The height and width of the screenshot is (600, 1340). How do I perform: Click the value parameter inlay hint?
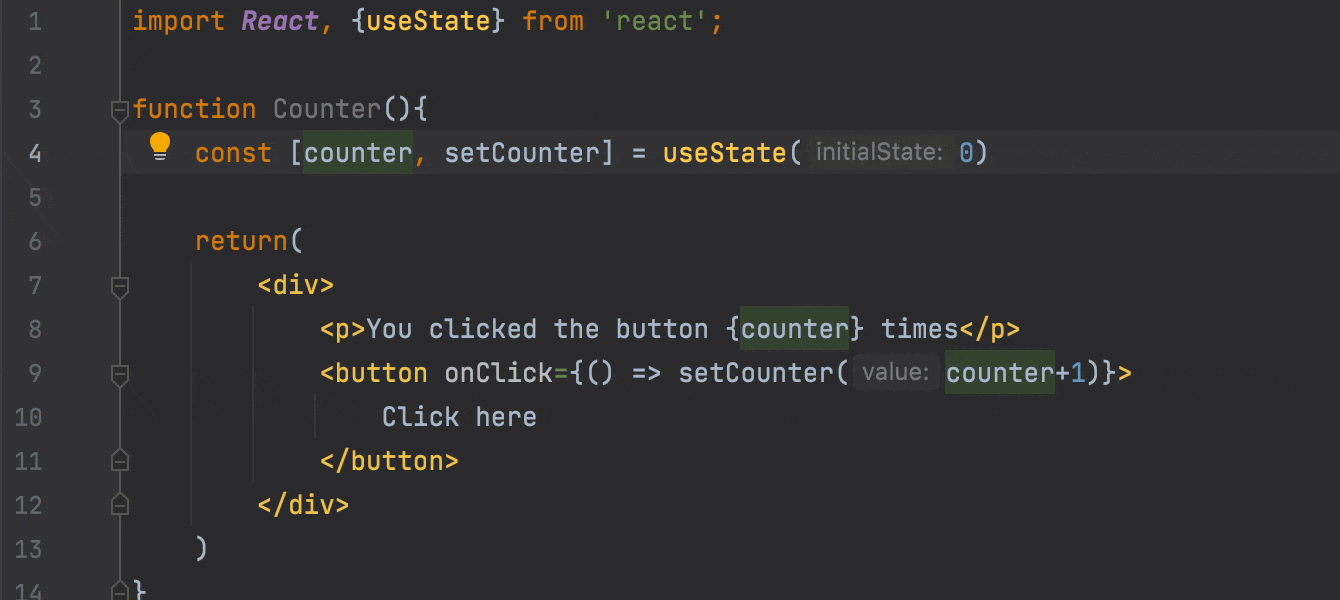click(896, 373)
